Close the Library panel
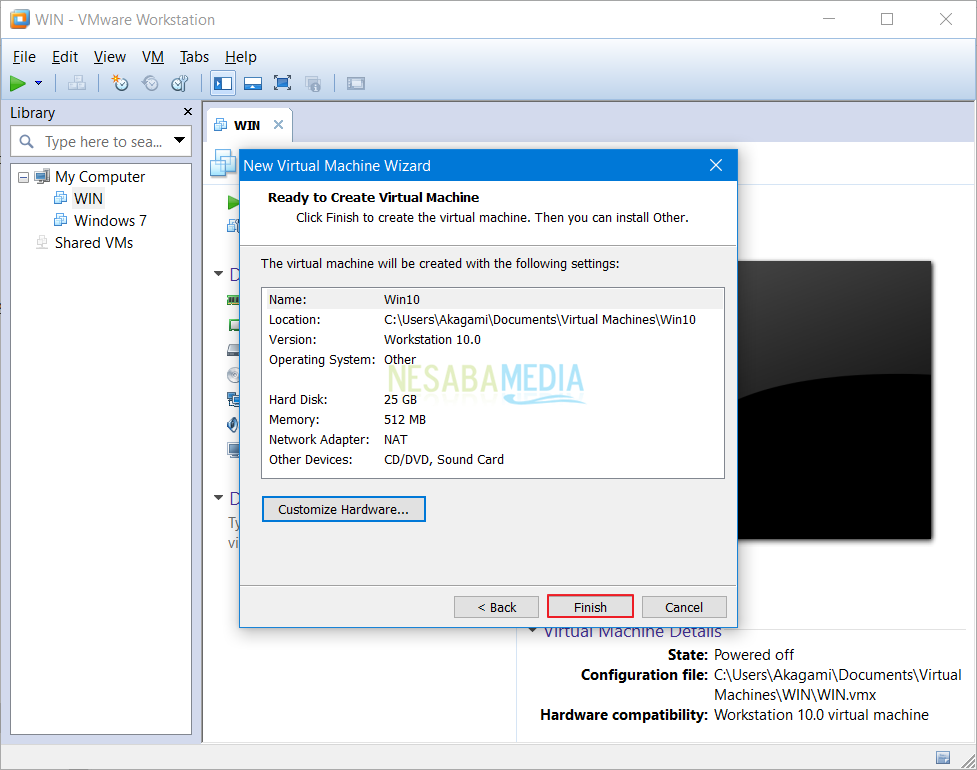Screen dimensions: 977x770 pyautogui.click(x=188, y=112)
